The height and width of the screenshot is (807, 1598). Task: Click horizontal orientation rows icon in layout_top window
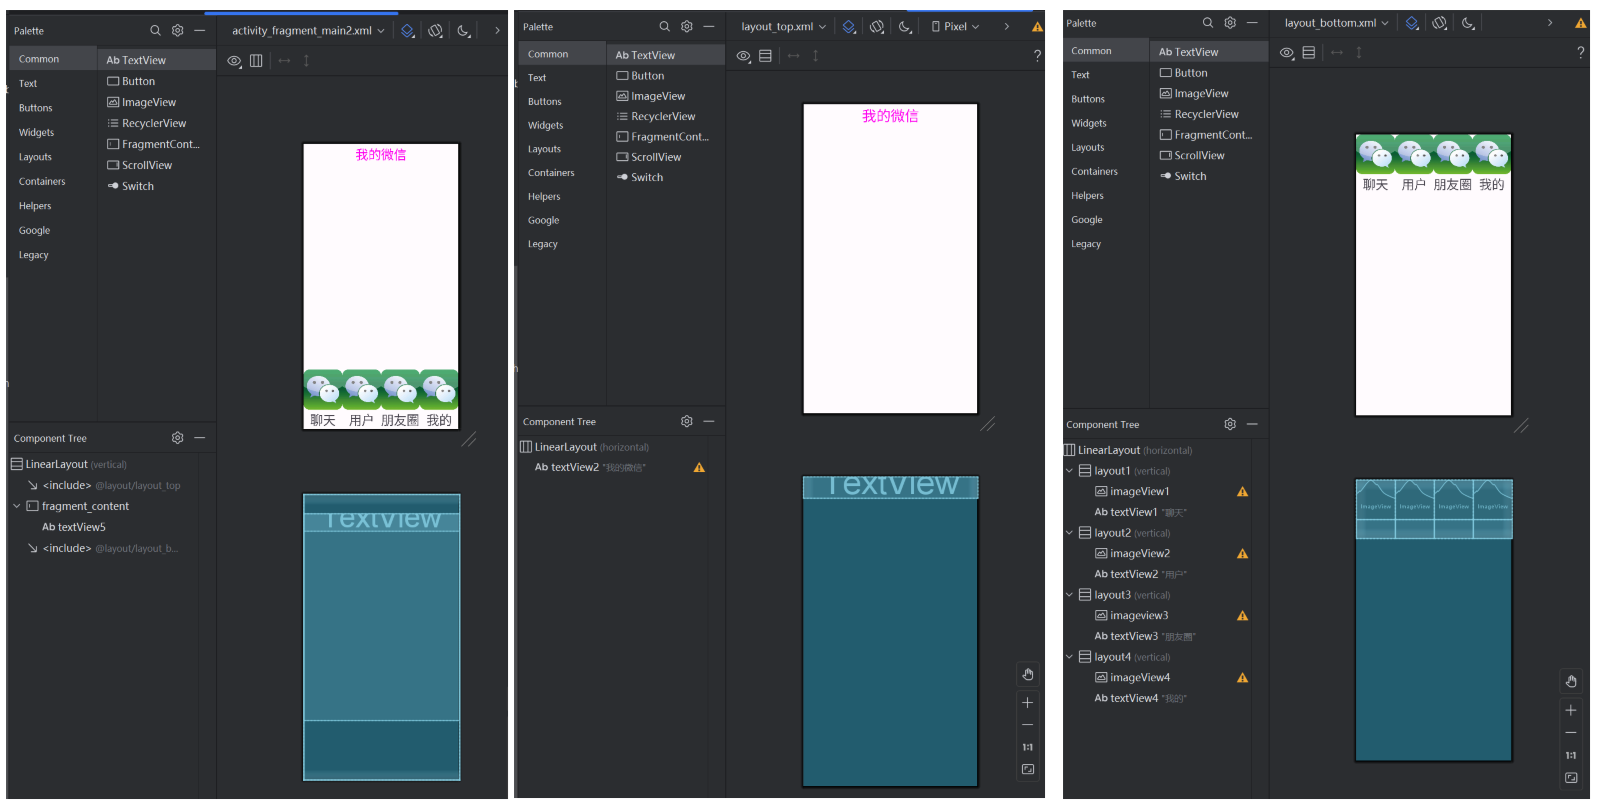coord(765,56)
